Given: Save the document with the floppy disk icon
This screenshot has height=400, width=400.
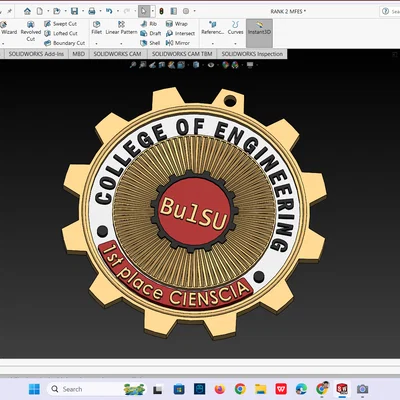Looking at the screenshot, I should coord(74,11).
